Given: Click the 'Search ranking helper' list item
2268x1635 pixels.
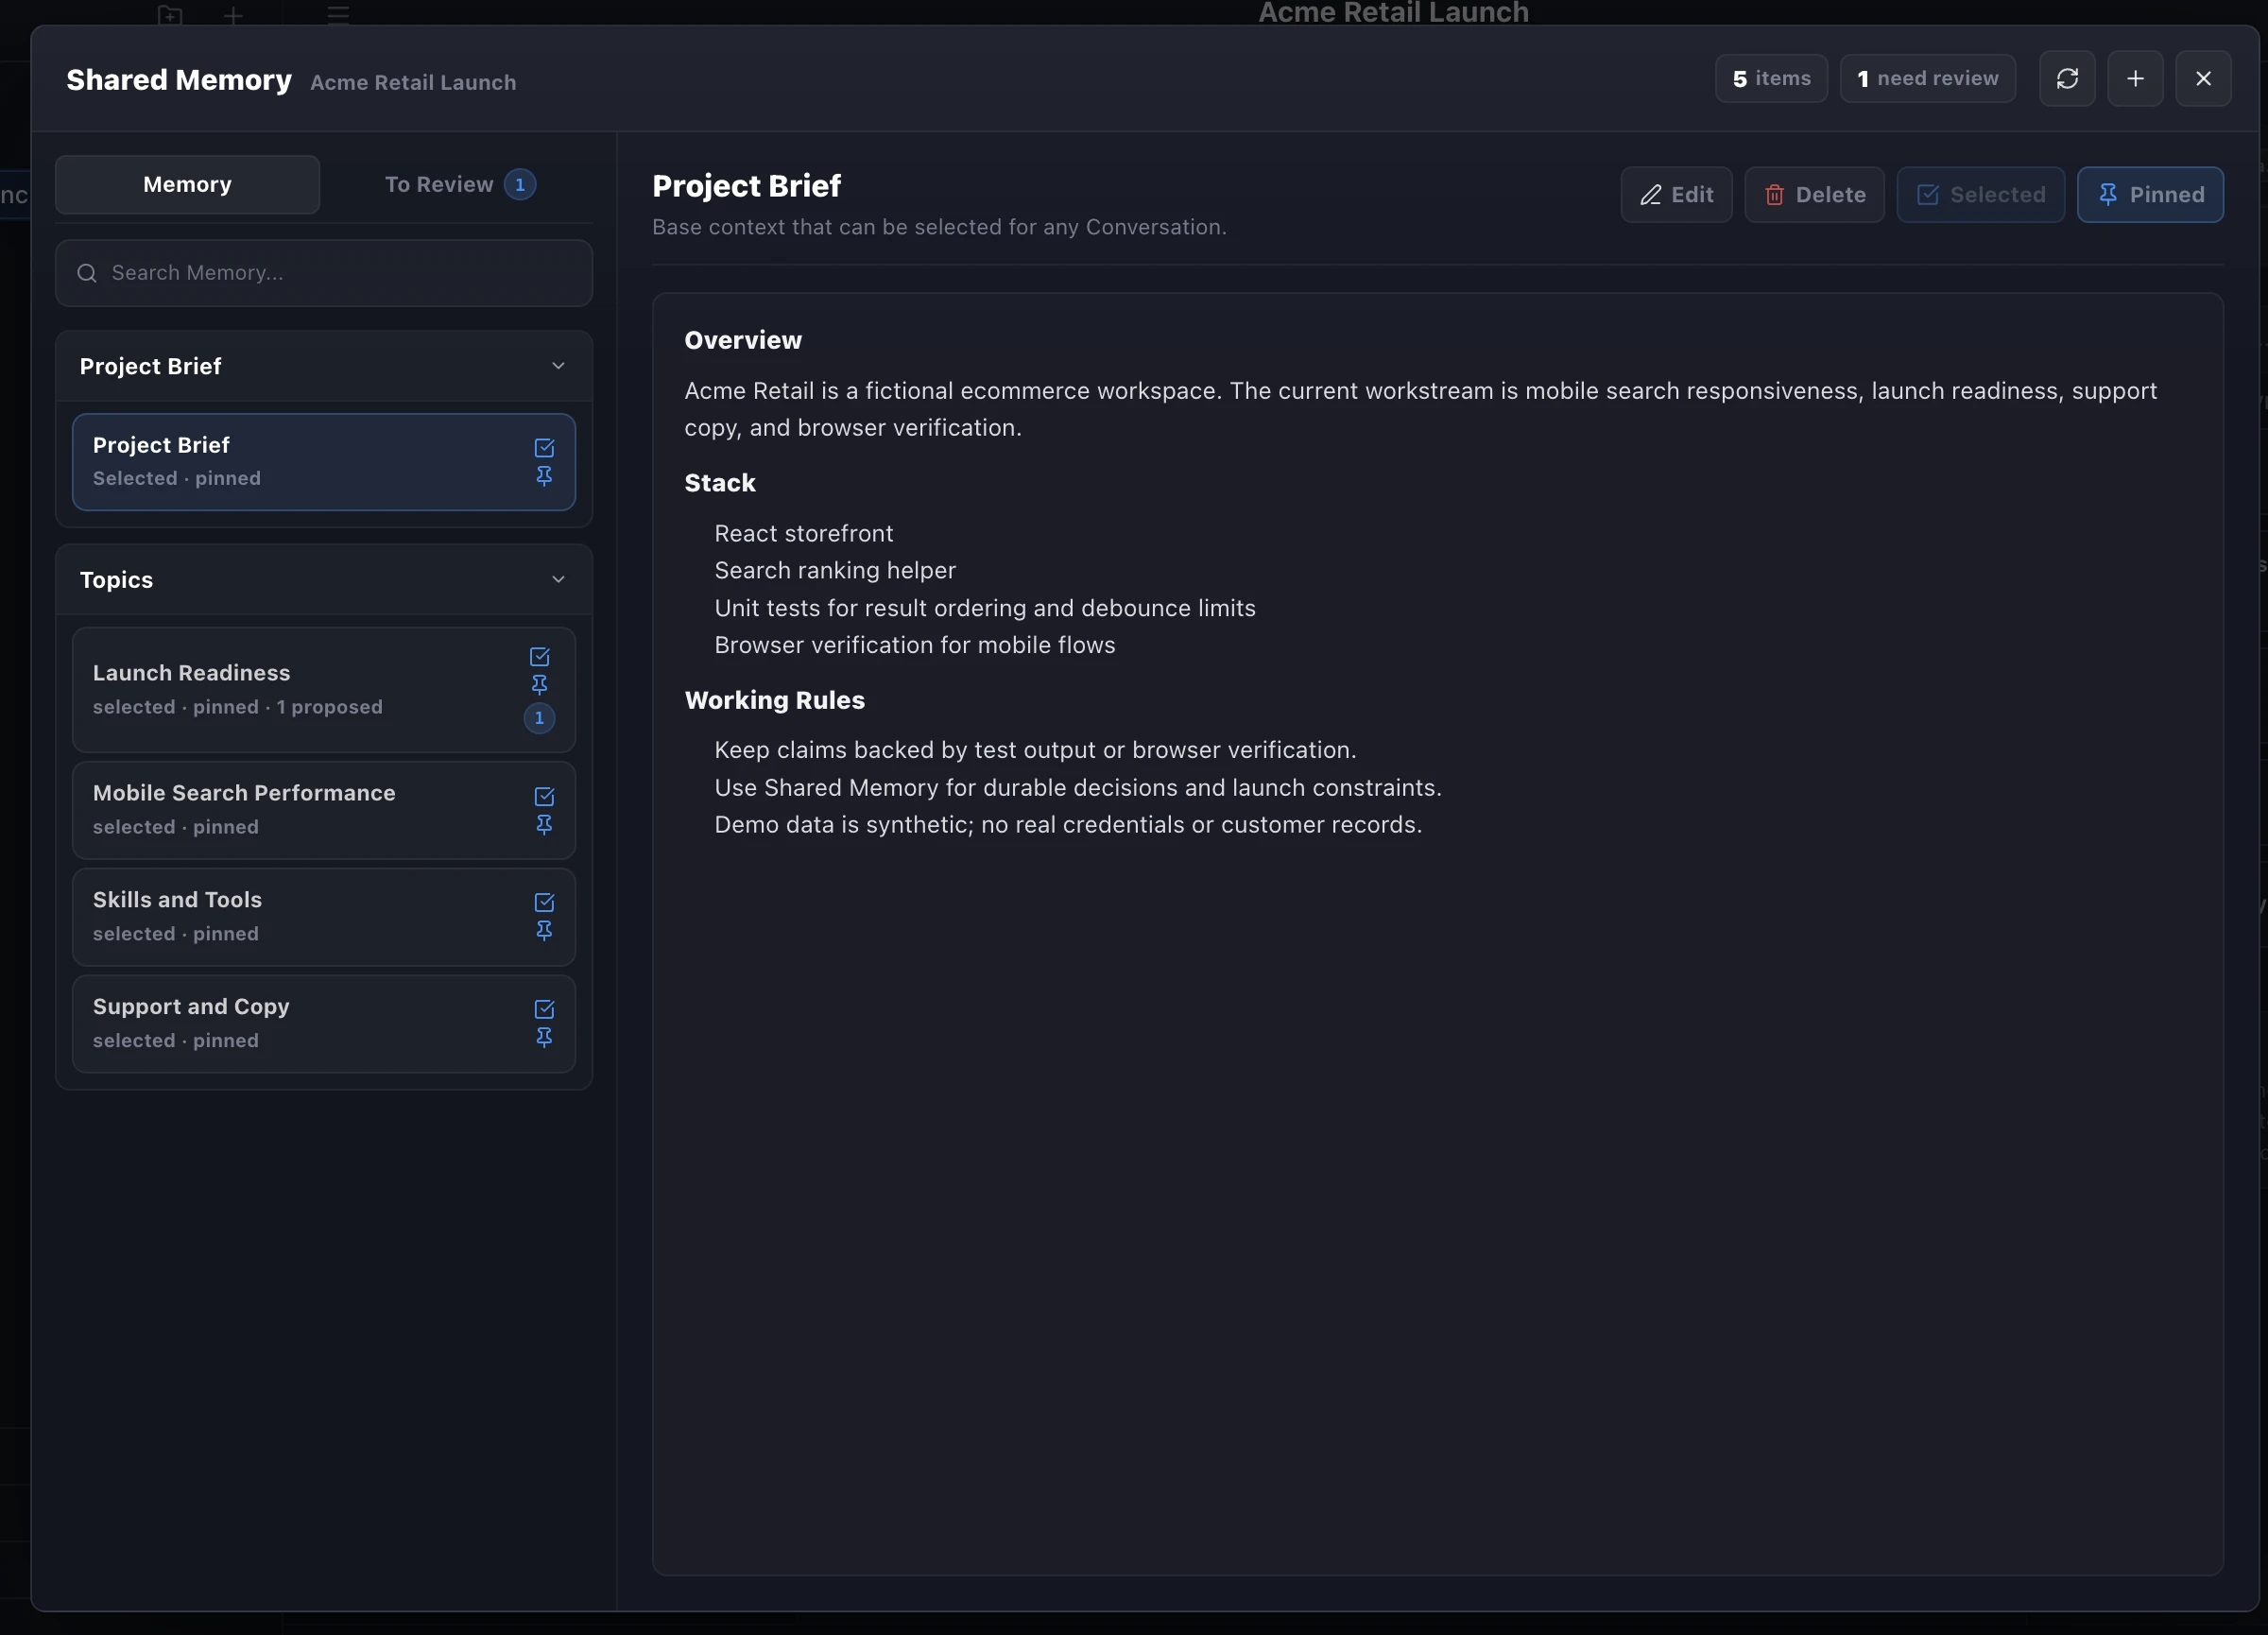Looking at the screenshot, I should point(835,571).
